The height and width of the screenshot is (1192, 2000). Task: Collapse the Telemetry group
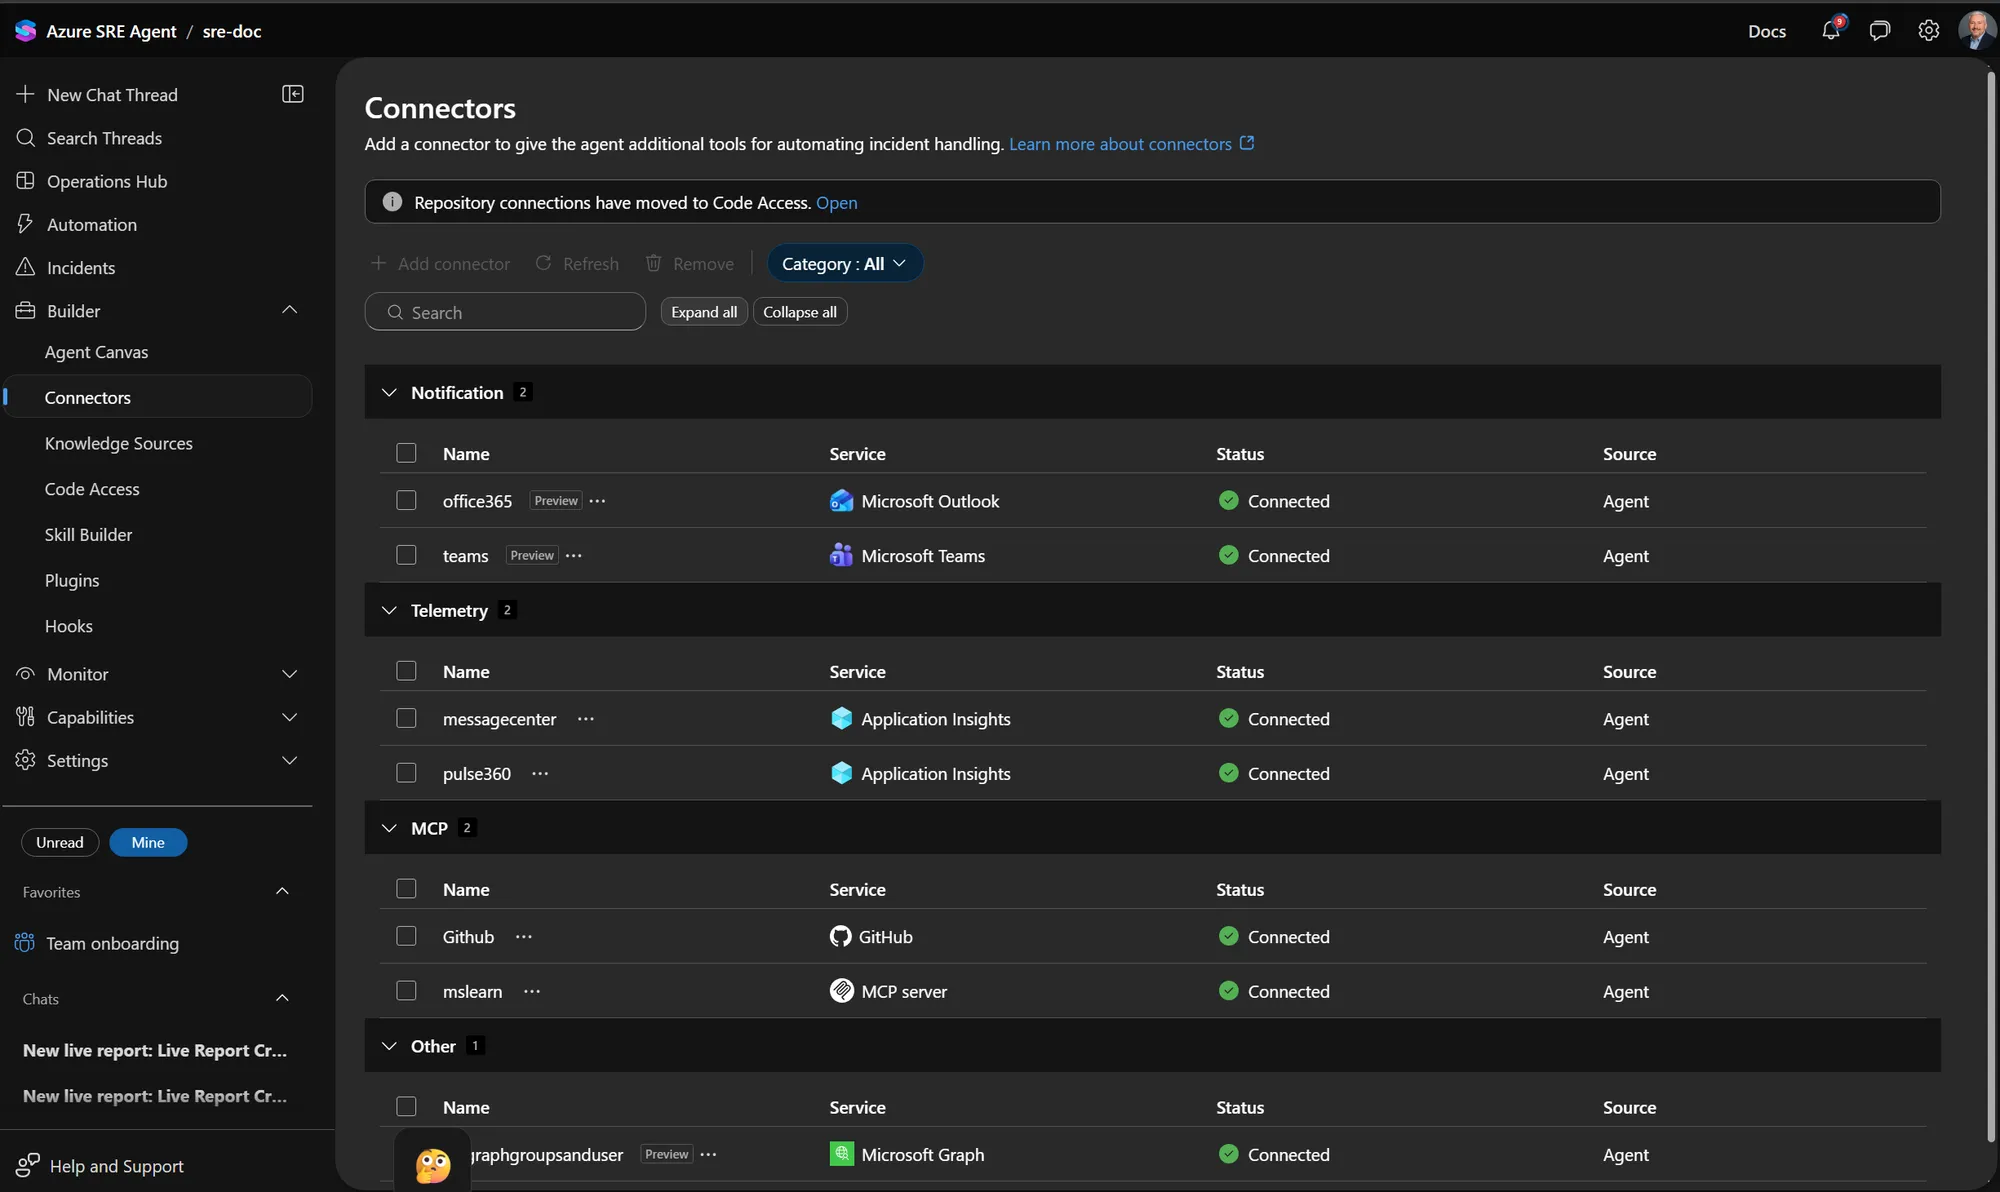click(x=389, y=611)
